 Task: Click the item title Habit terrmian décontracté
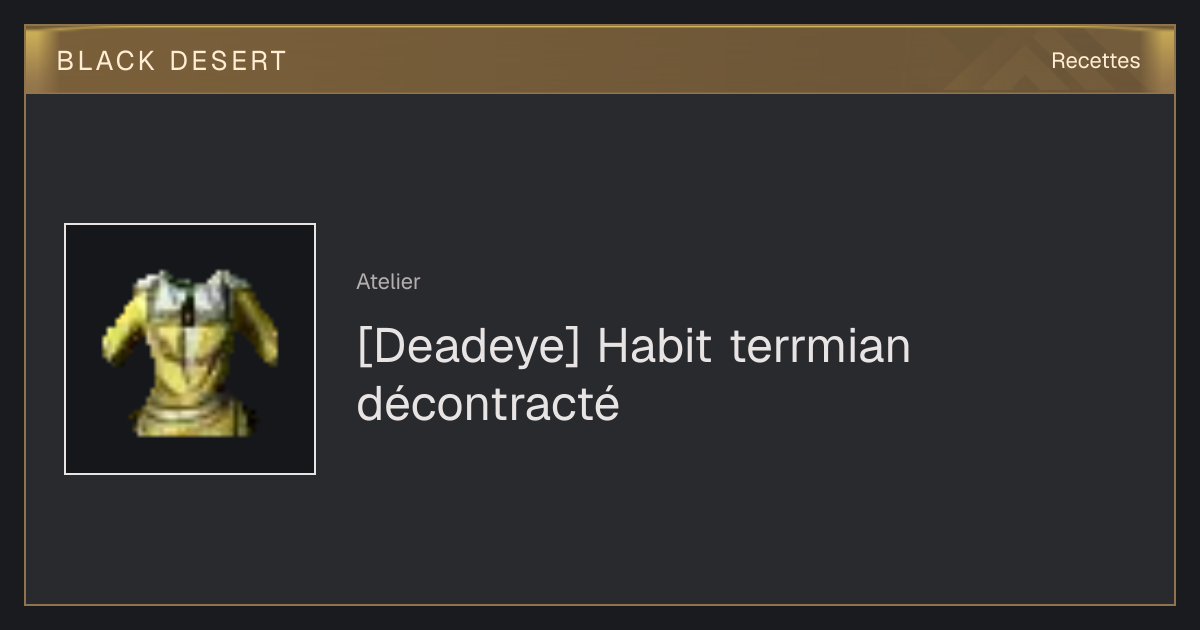(x=633, y=375)
